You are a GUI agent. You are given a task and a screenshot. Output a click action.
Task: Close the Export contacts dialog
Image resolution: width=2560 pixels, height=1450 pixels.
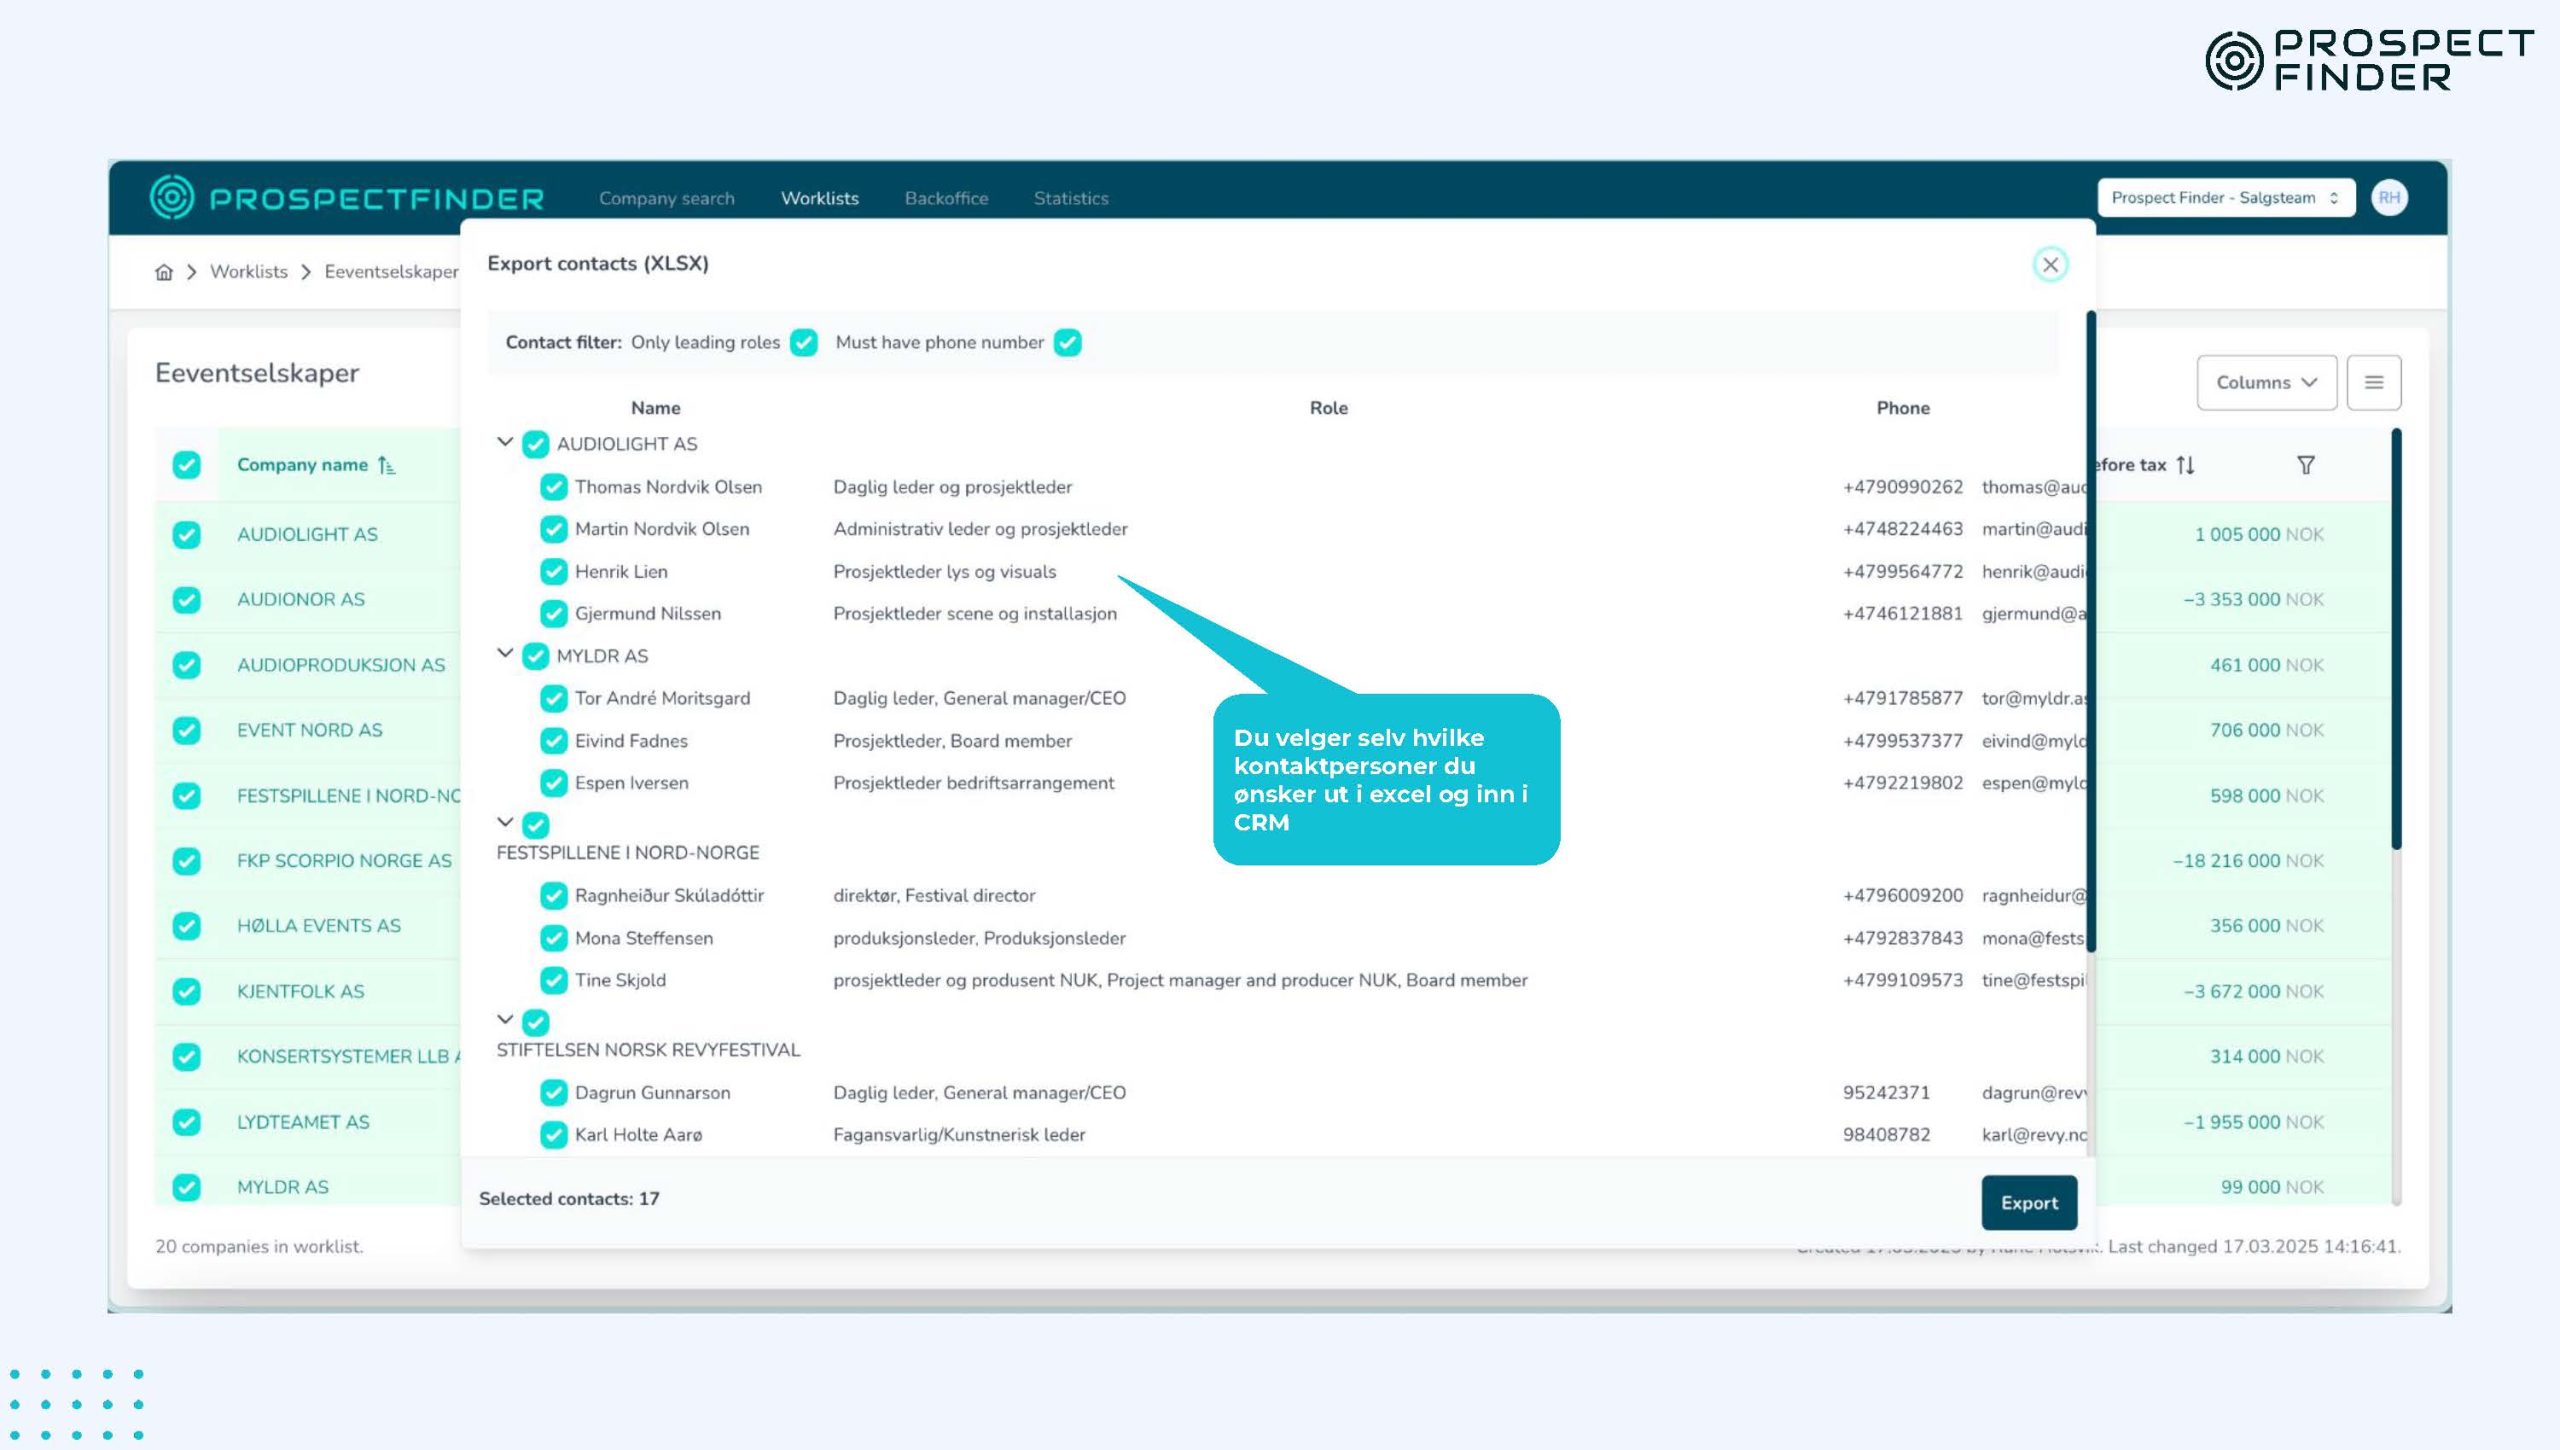point(2050,265)
